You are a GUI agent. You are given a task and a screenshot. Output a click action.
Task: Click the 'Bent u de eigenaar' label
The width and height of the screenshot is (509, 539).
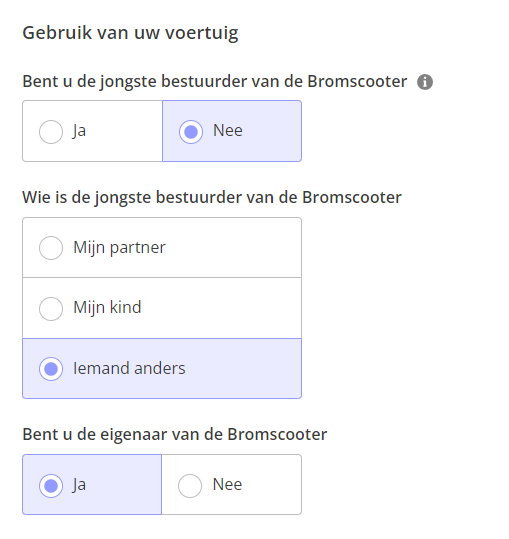coord(175,434)
